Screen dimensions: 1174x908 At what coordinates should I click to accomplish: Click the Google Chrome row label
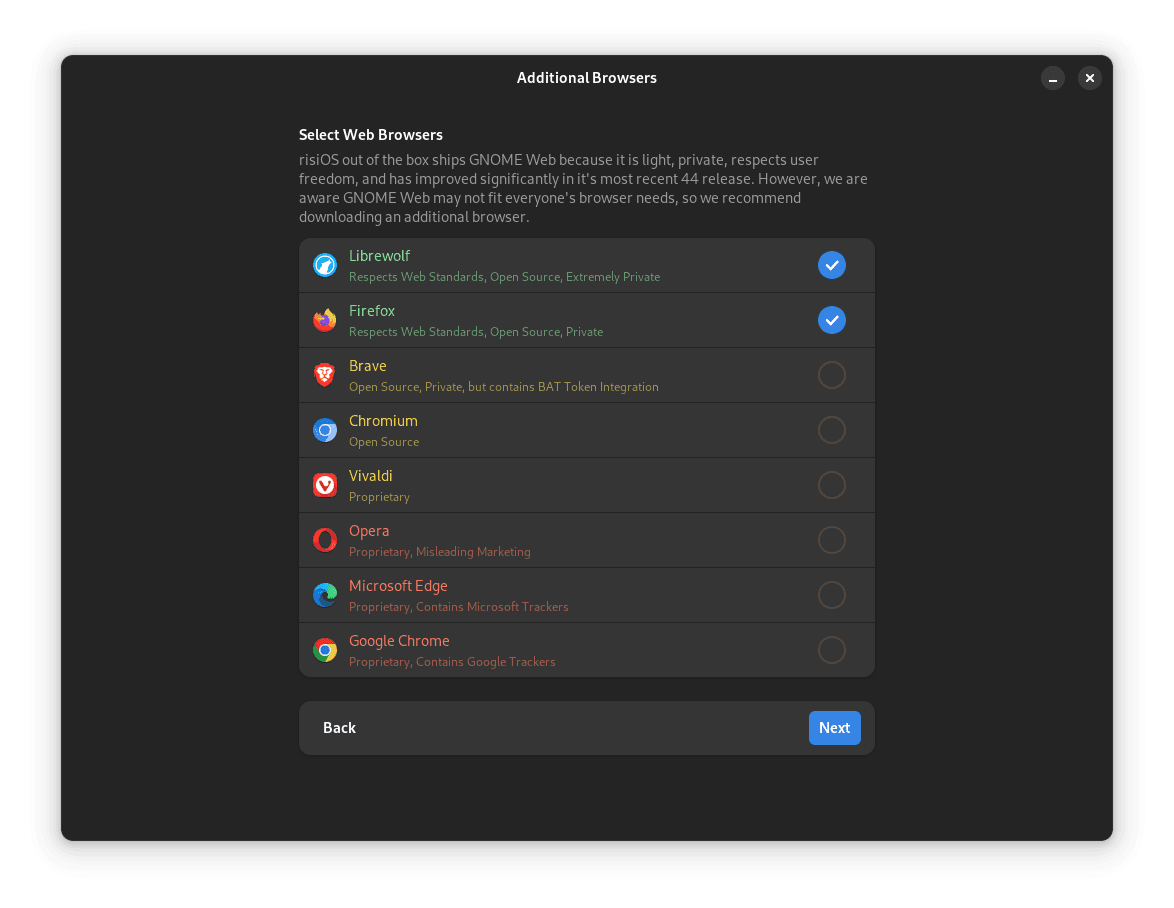[399, 641]
